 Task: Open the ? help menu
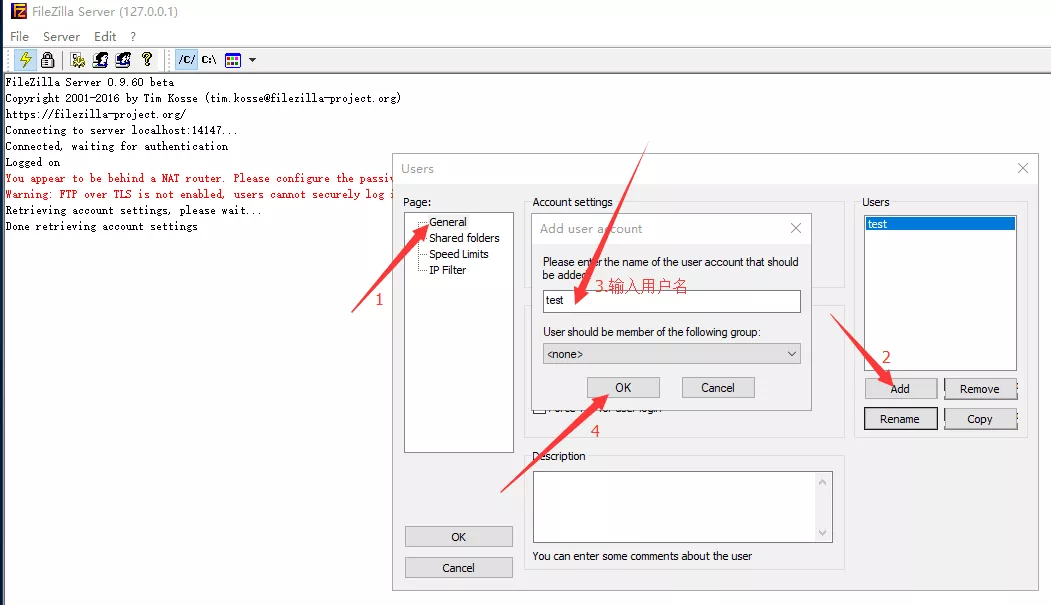[133, 36]
